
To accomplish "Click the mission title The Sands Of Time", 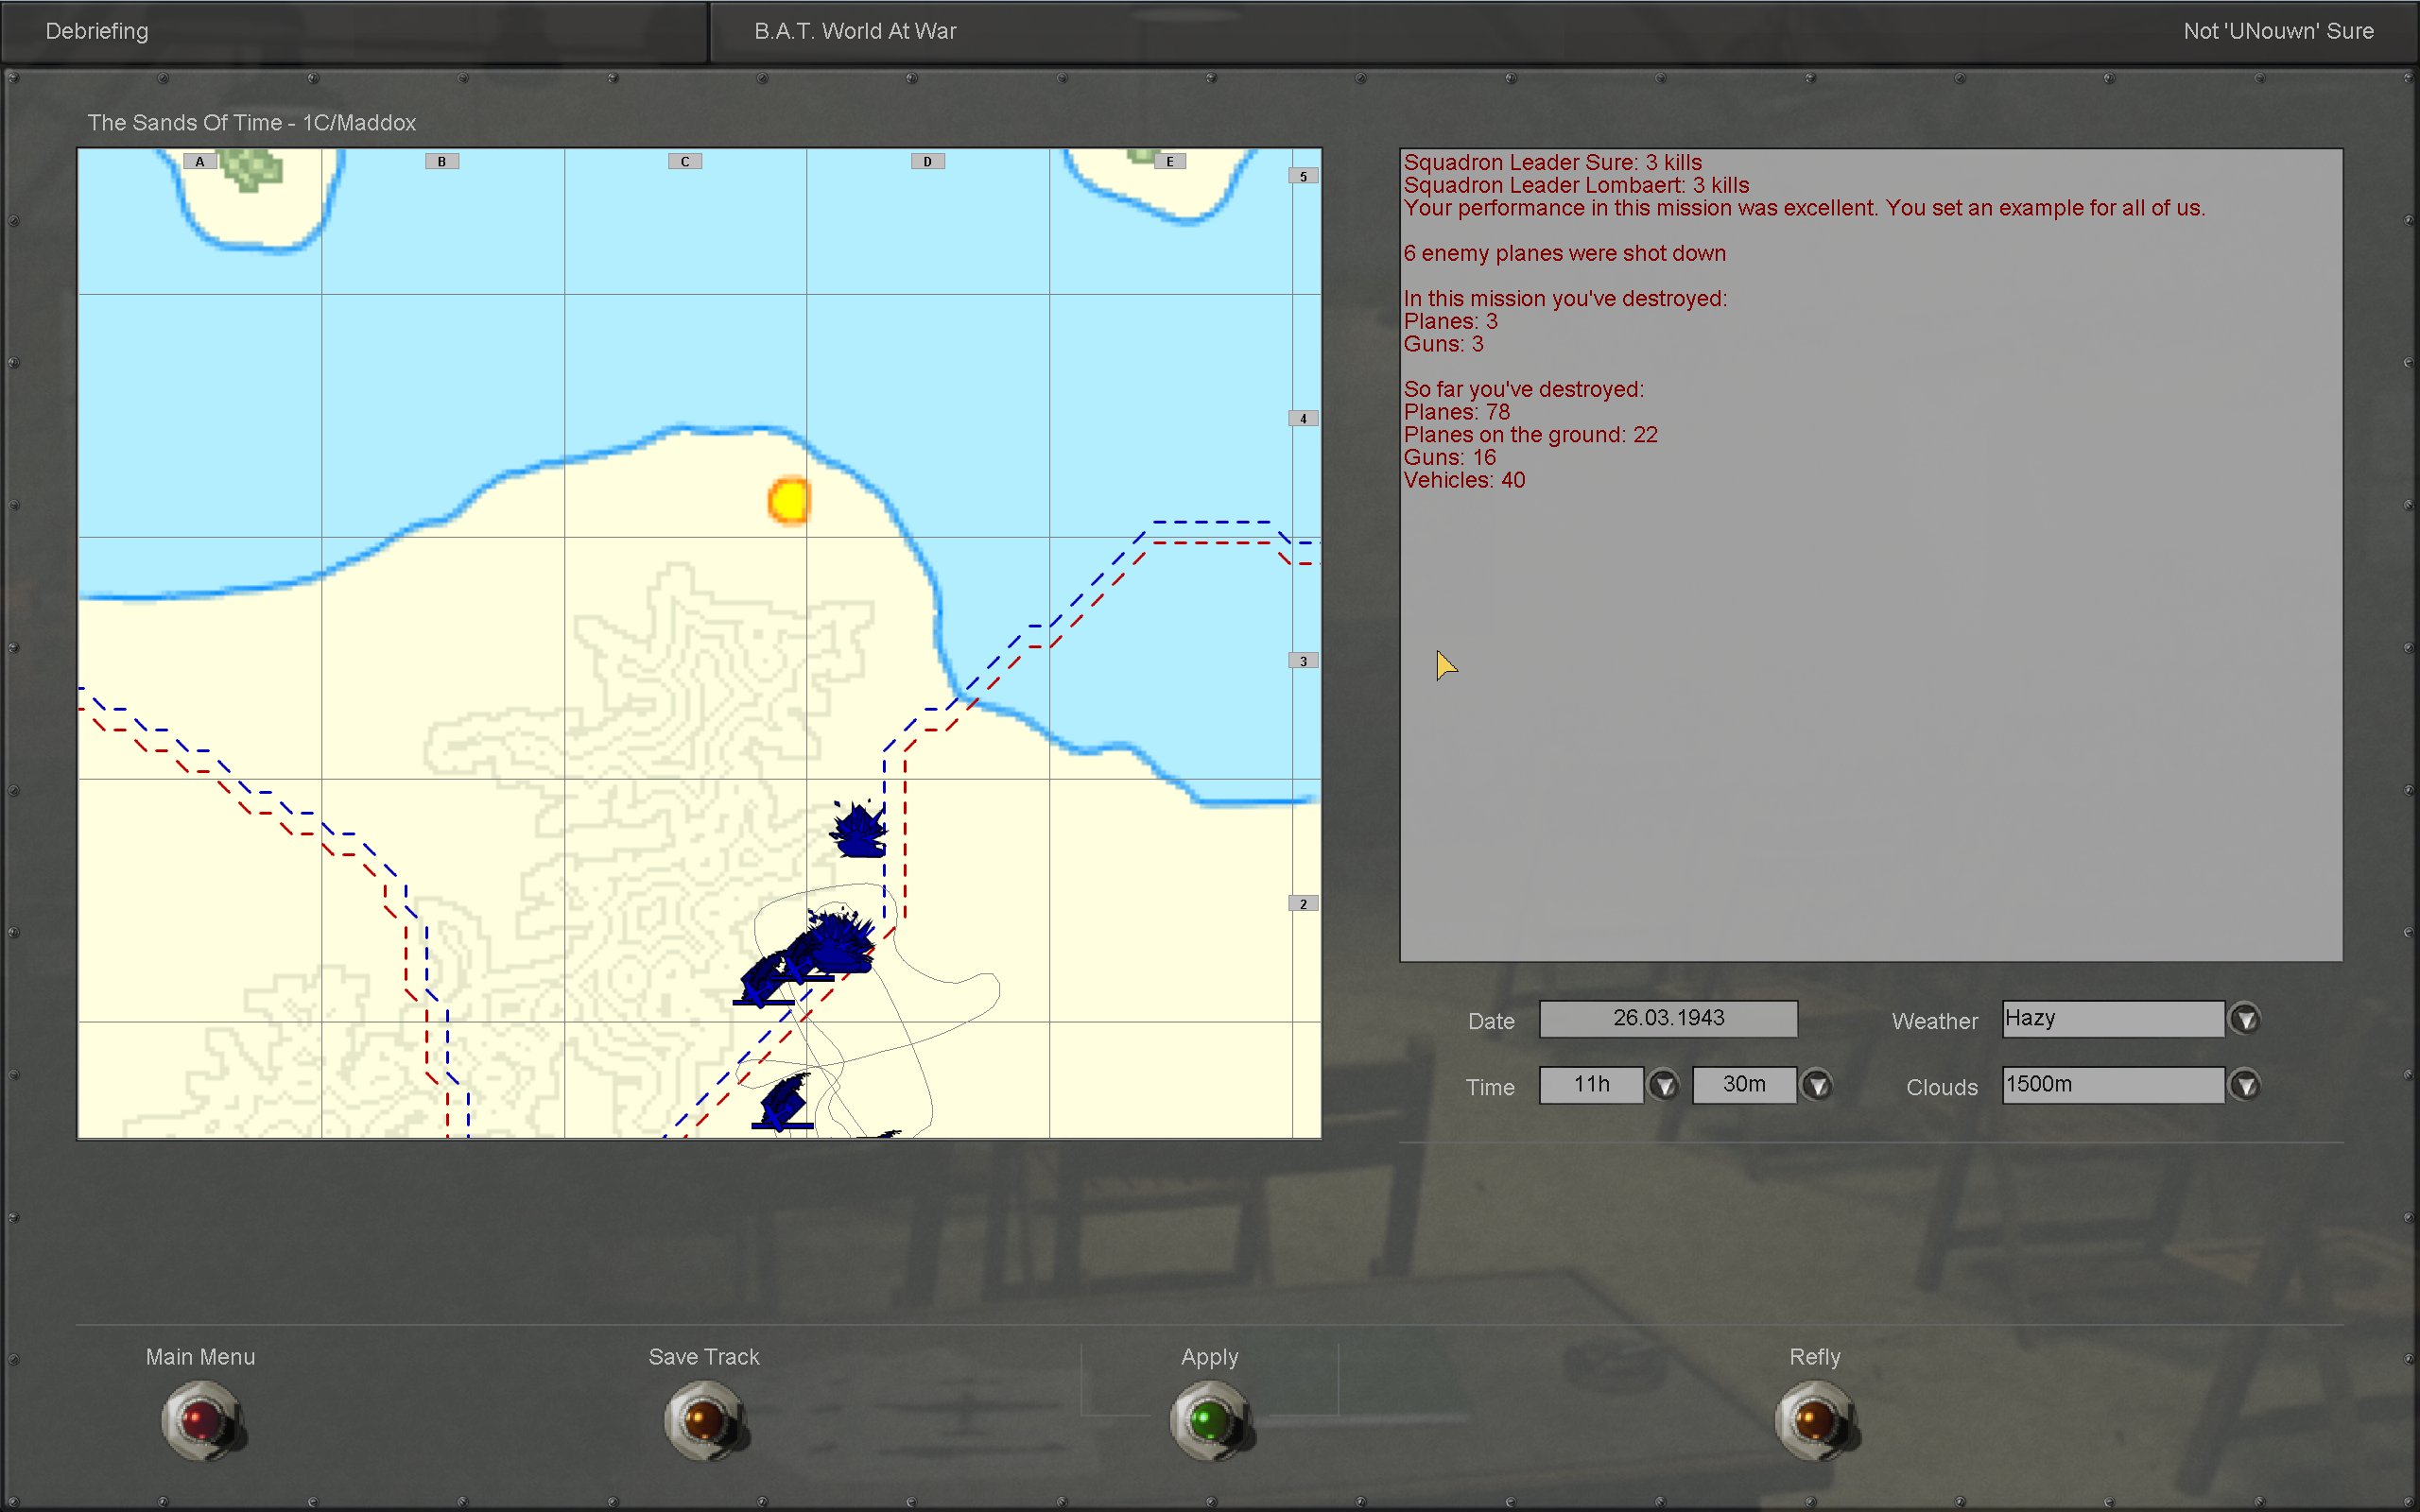I will click(252, 122).
